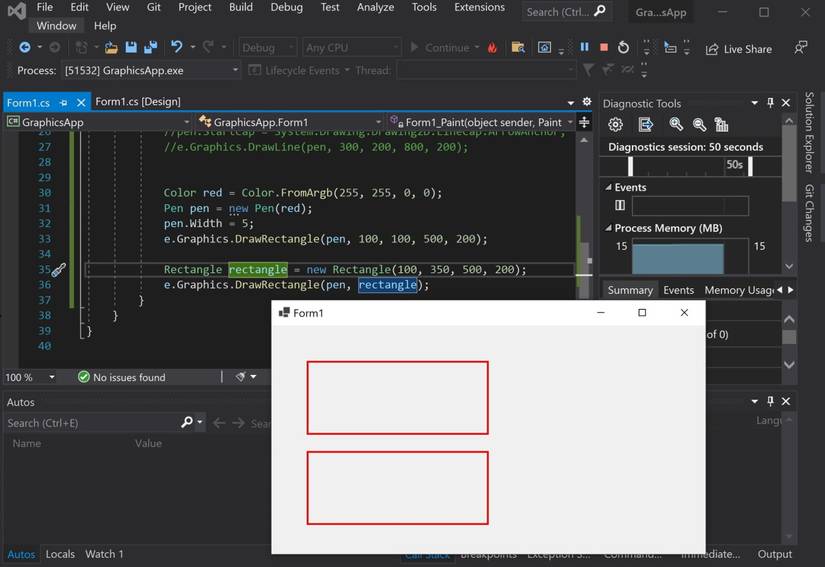825x567 pixels.
Task: Click the Save All icon
Action: pyautogui.click(x=150, y=48)
